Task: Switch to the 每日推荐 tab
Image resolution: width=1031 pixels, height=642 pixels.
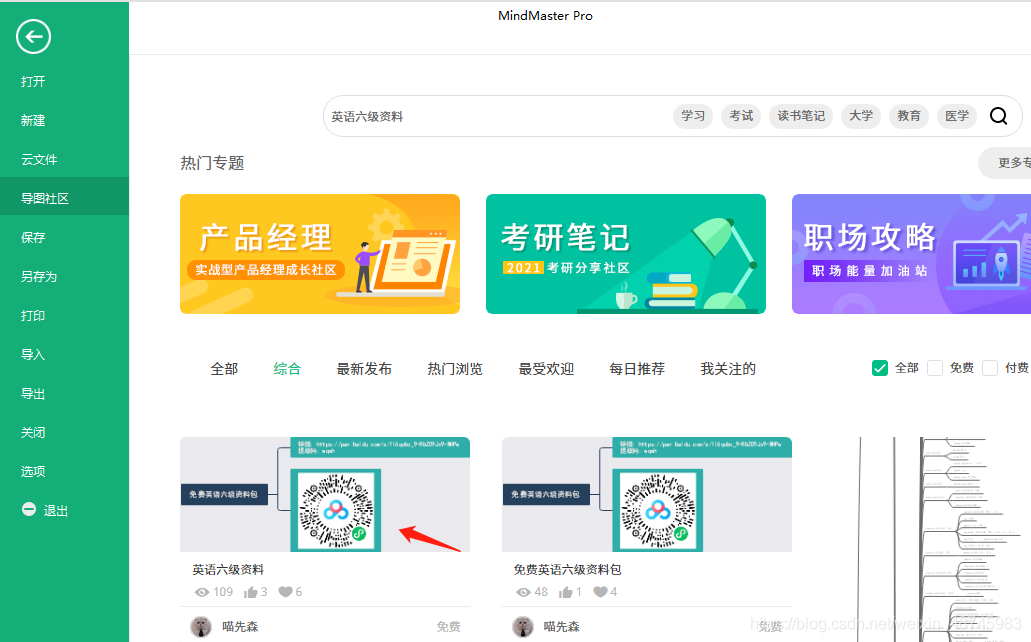Action: 637,369
